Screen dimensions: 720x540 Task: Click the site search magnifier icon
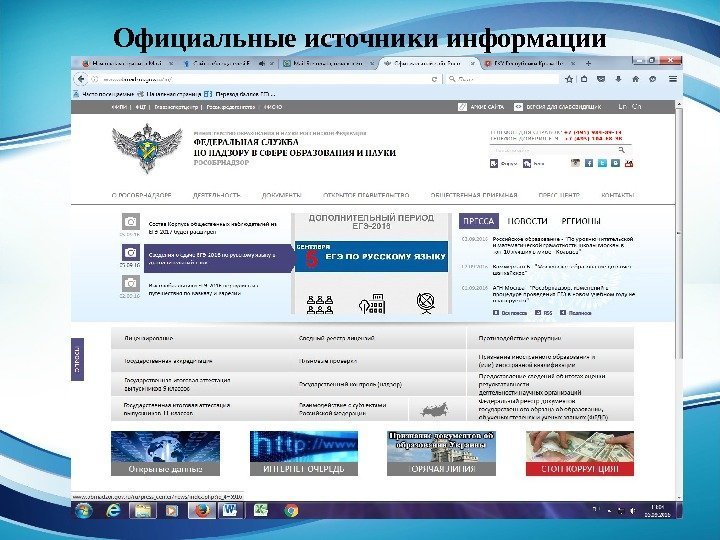(x=621, y=150)
